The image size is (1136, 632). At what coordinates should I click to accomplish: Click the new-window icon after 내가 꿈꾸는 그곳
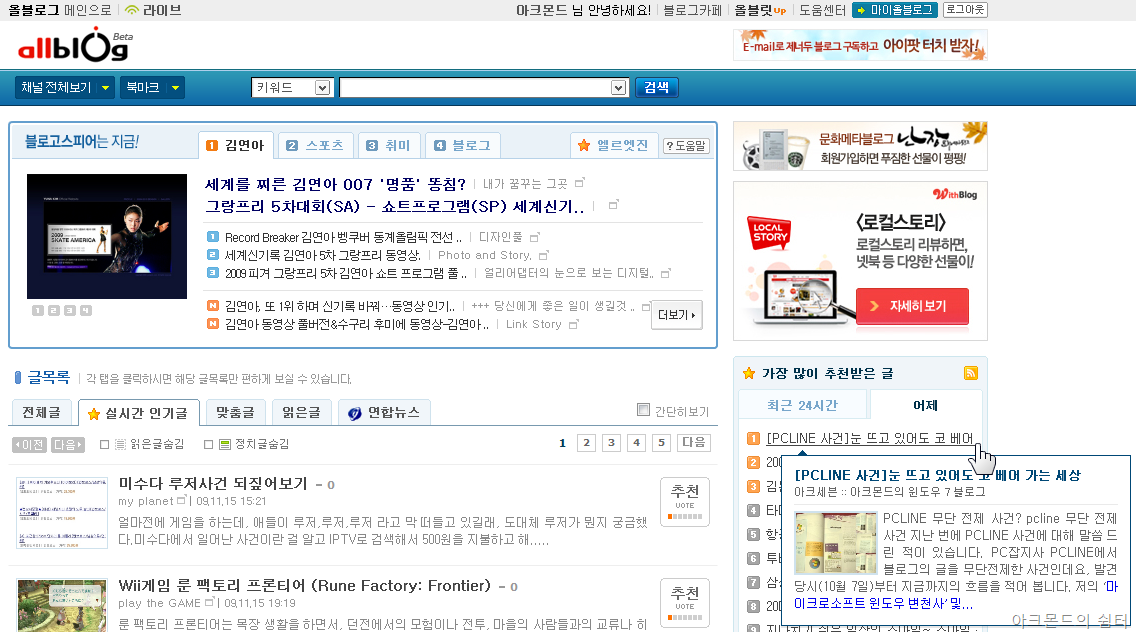580,183
